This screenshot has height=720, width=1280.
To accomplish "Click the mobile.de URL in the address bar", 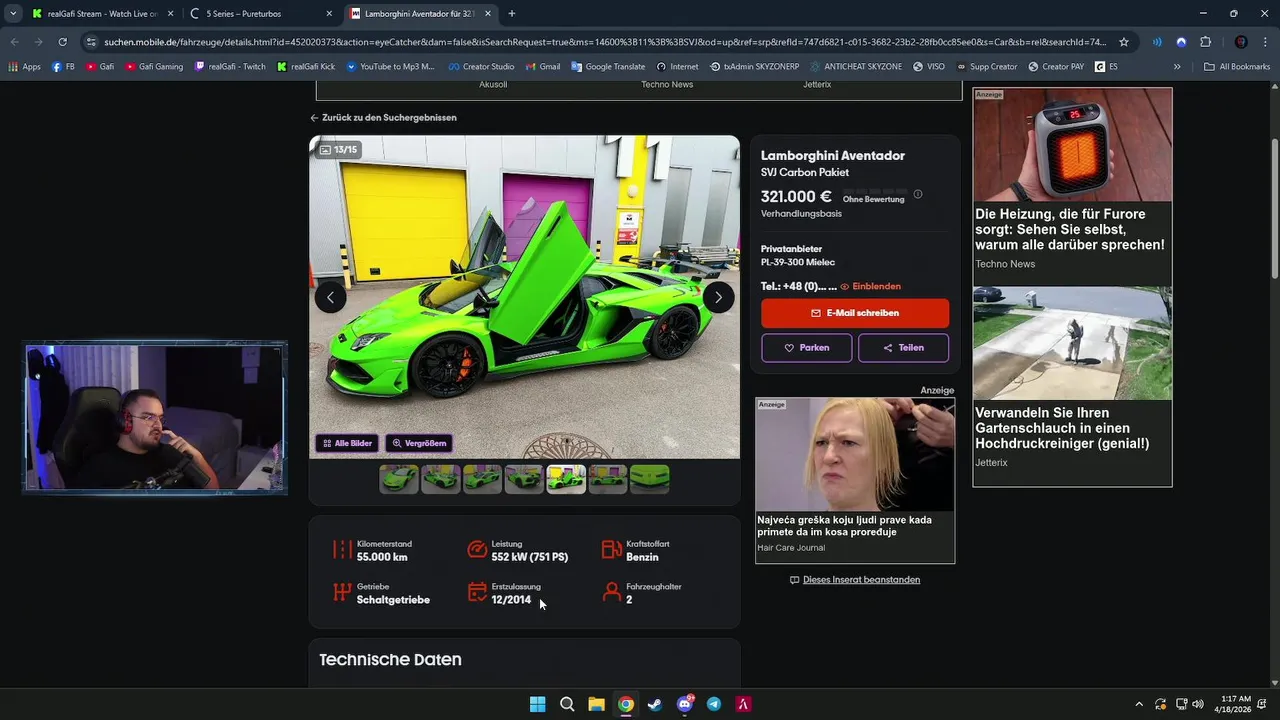I will (x=605, y=42).
